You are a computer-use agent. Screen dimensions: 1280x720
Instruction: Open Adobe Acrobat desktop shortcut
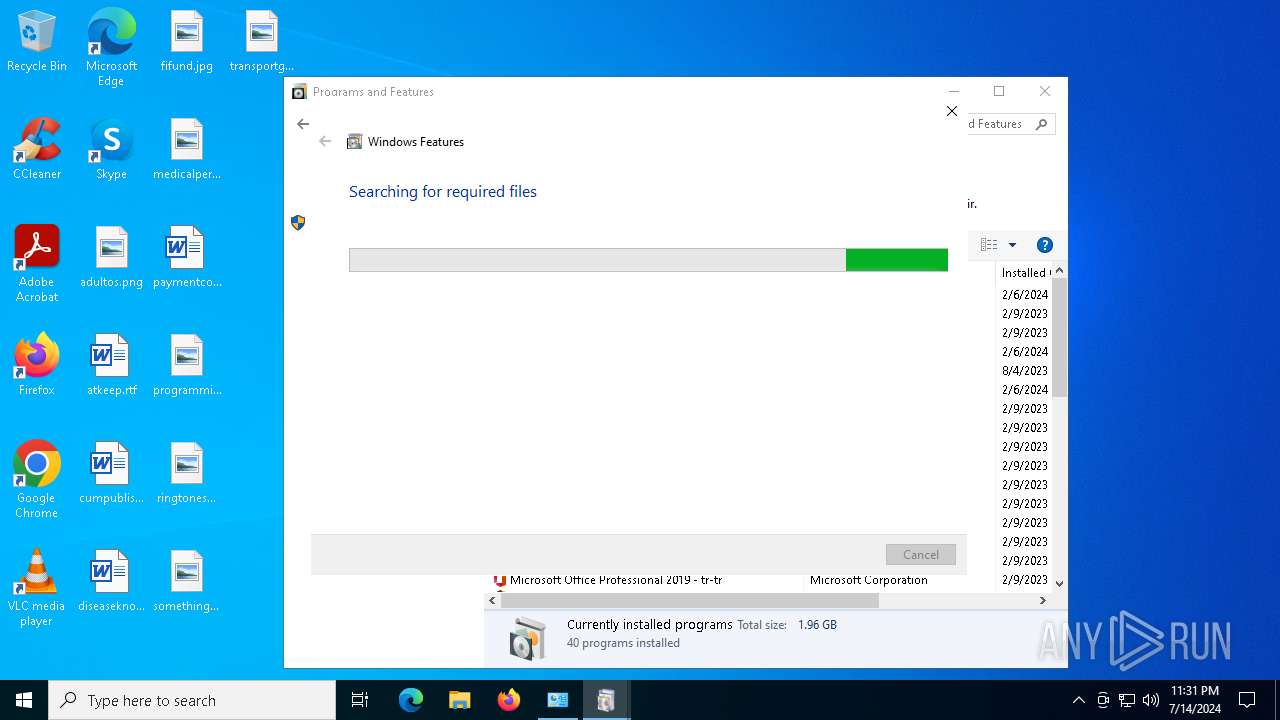[37, 264]
